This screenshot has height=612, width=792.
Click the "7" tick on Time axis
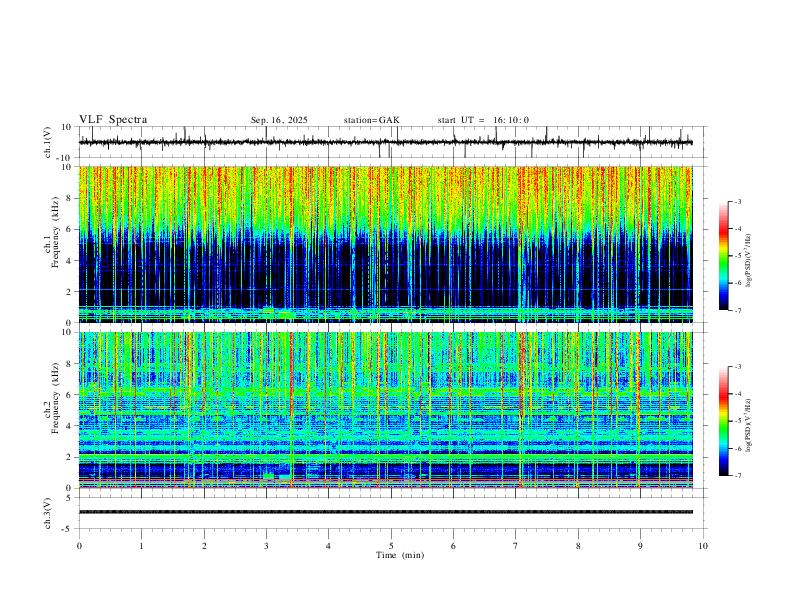(516, 546)
